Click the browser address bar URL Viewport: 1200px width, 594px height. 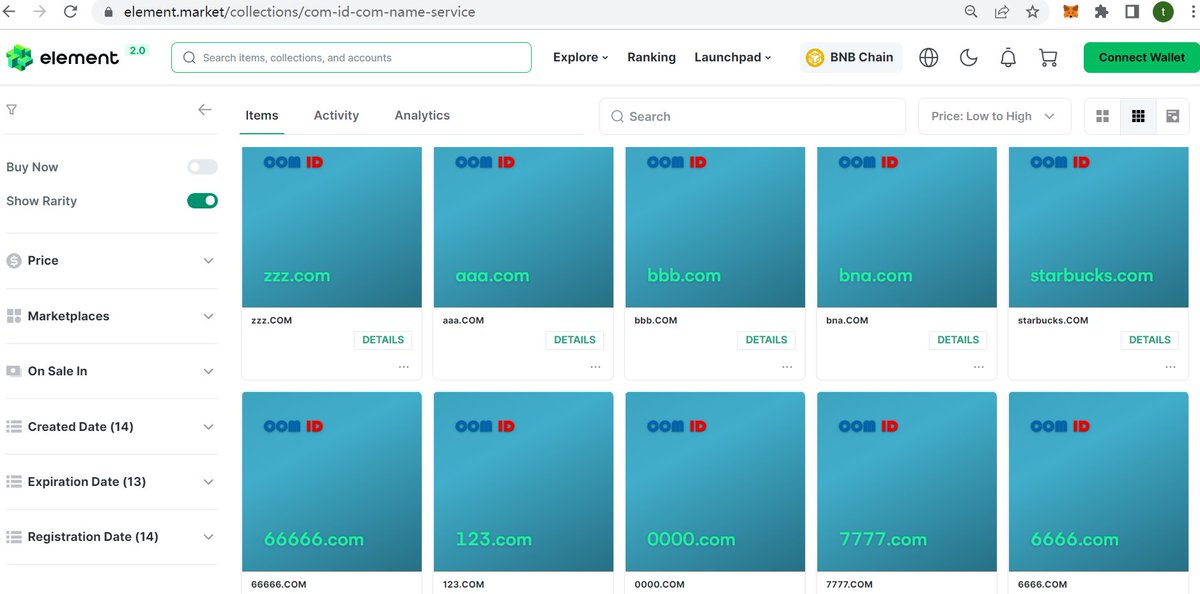click(x=300, y=12)
